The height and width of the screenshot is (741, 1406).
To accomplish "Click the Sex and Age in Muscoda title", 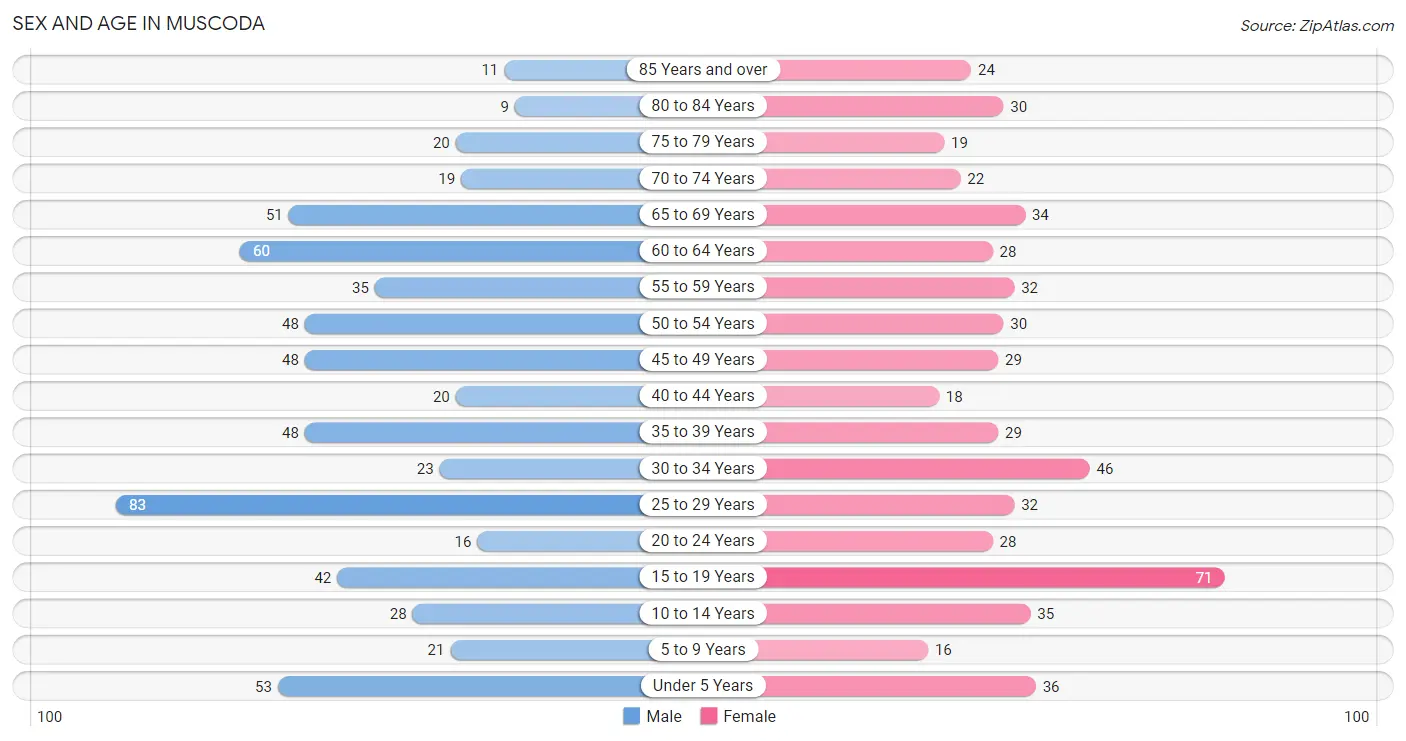I will click(x=139, y=23).
